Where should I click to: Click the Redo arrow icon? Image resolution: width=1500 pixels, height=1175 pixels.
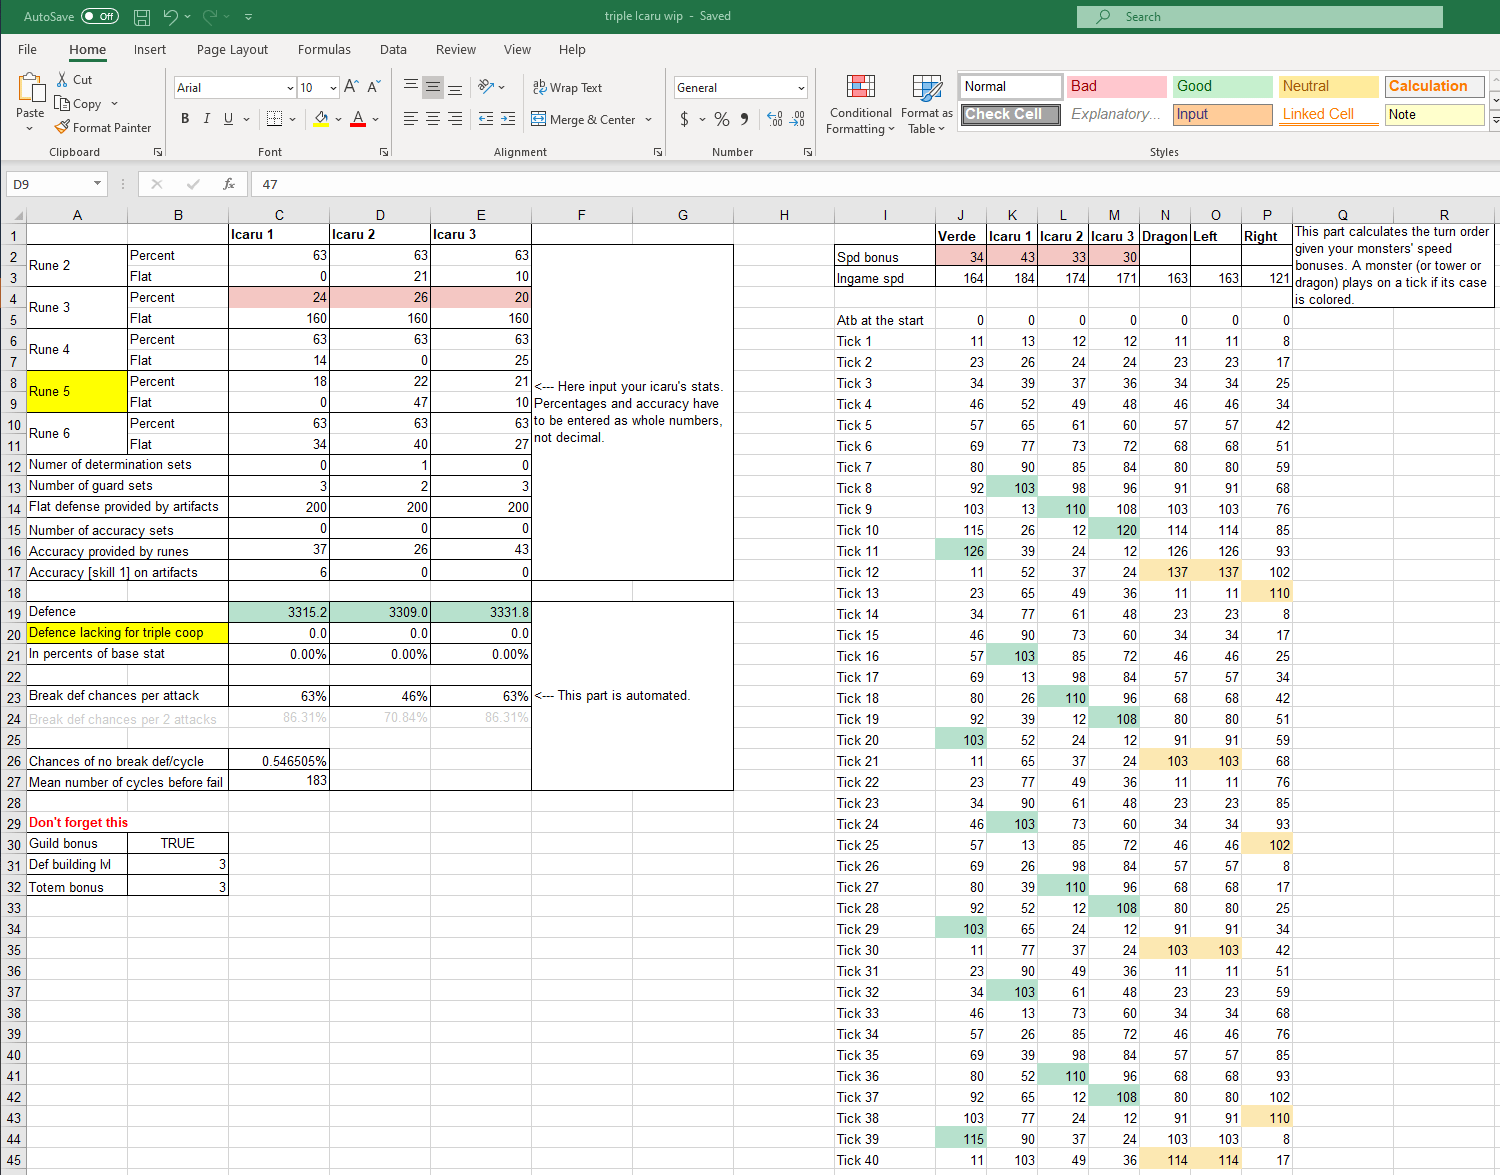pos(210,17)
